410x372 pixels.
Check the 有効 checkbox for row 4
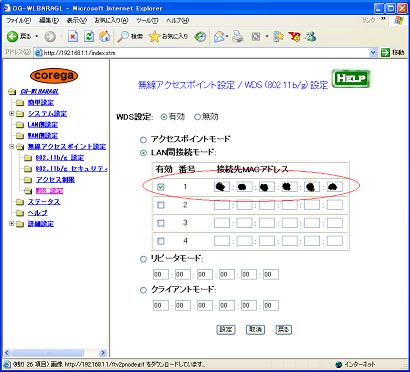[x=161, y=241]
